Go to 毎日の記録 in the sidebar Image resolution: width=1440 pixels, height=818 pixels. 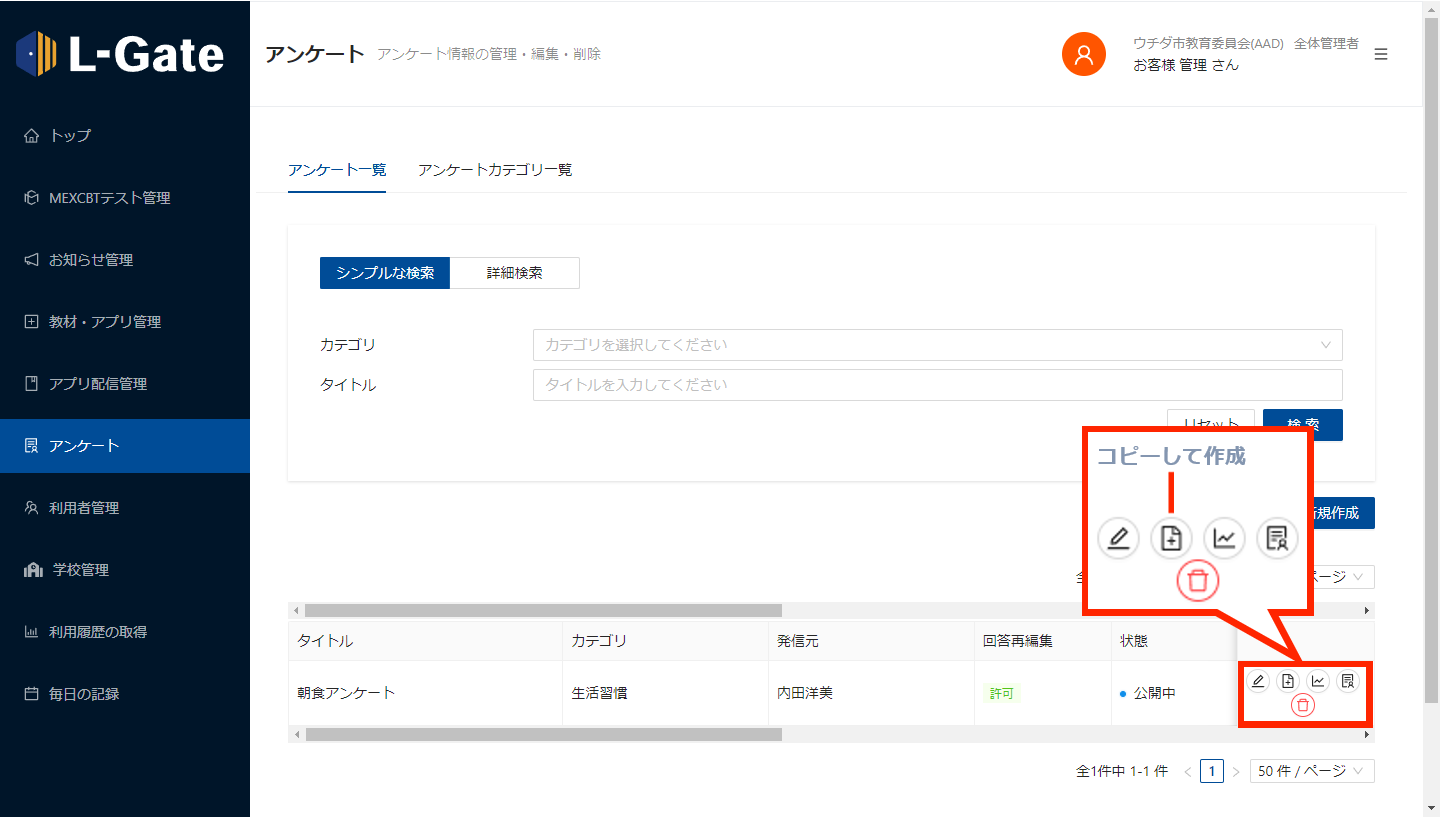[84, 694]
